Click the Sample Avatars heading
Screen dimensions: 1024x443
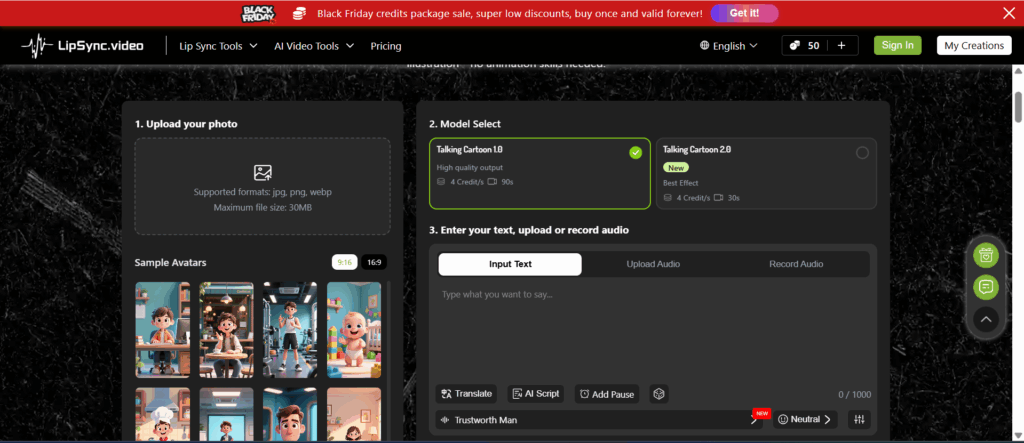click(170, 263)
